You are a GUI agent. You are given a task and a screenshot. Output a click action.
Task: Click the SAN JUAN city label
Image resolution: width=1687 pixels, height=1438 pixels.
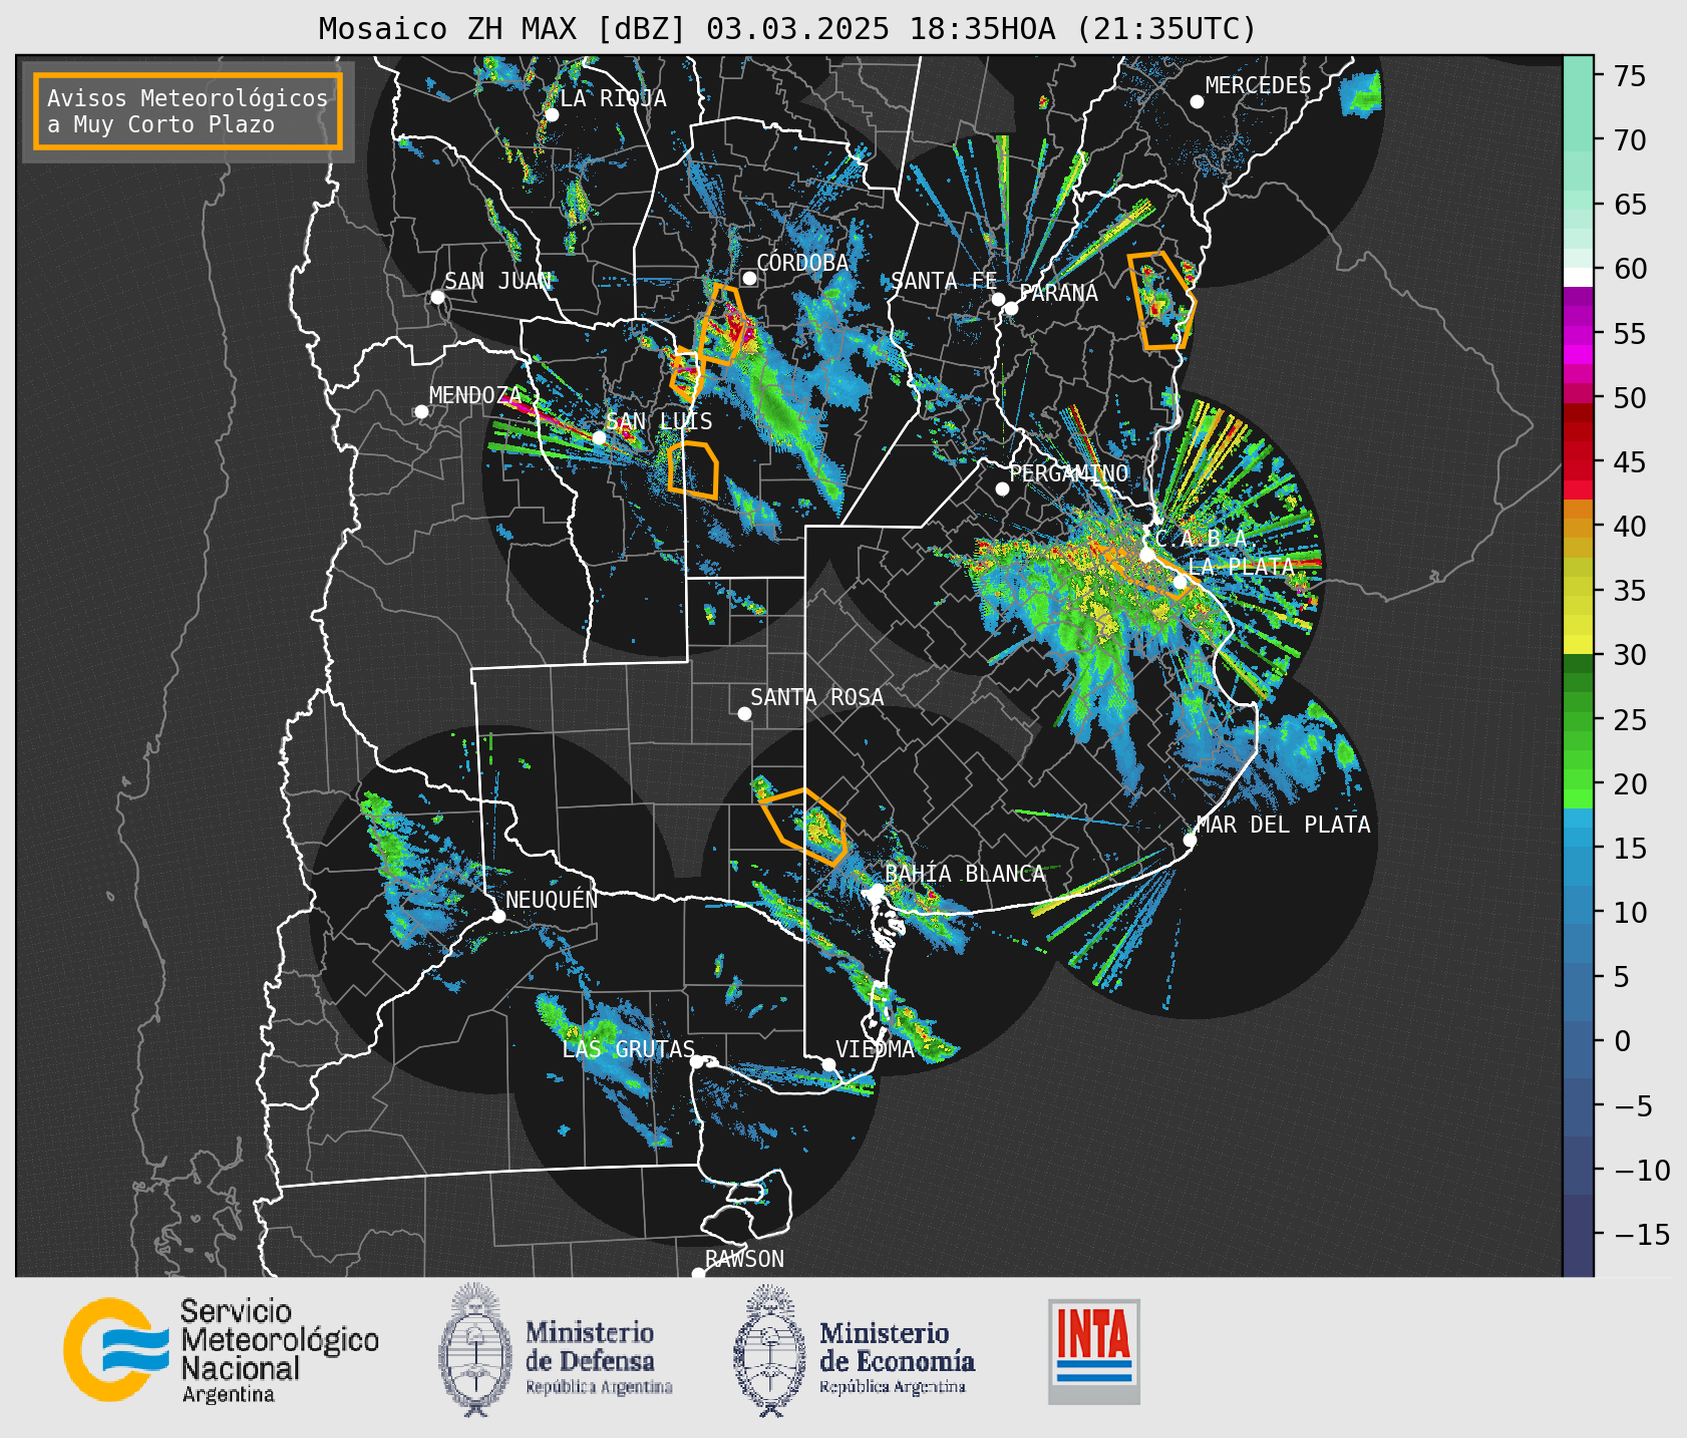(497, 281)
